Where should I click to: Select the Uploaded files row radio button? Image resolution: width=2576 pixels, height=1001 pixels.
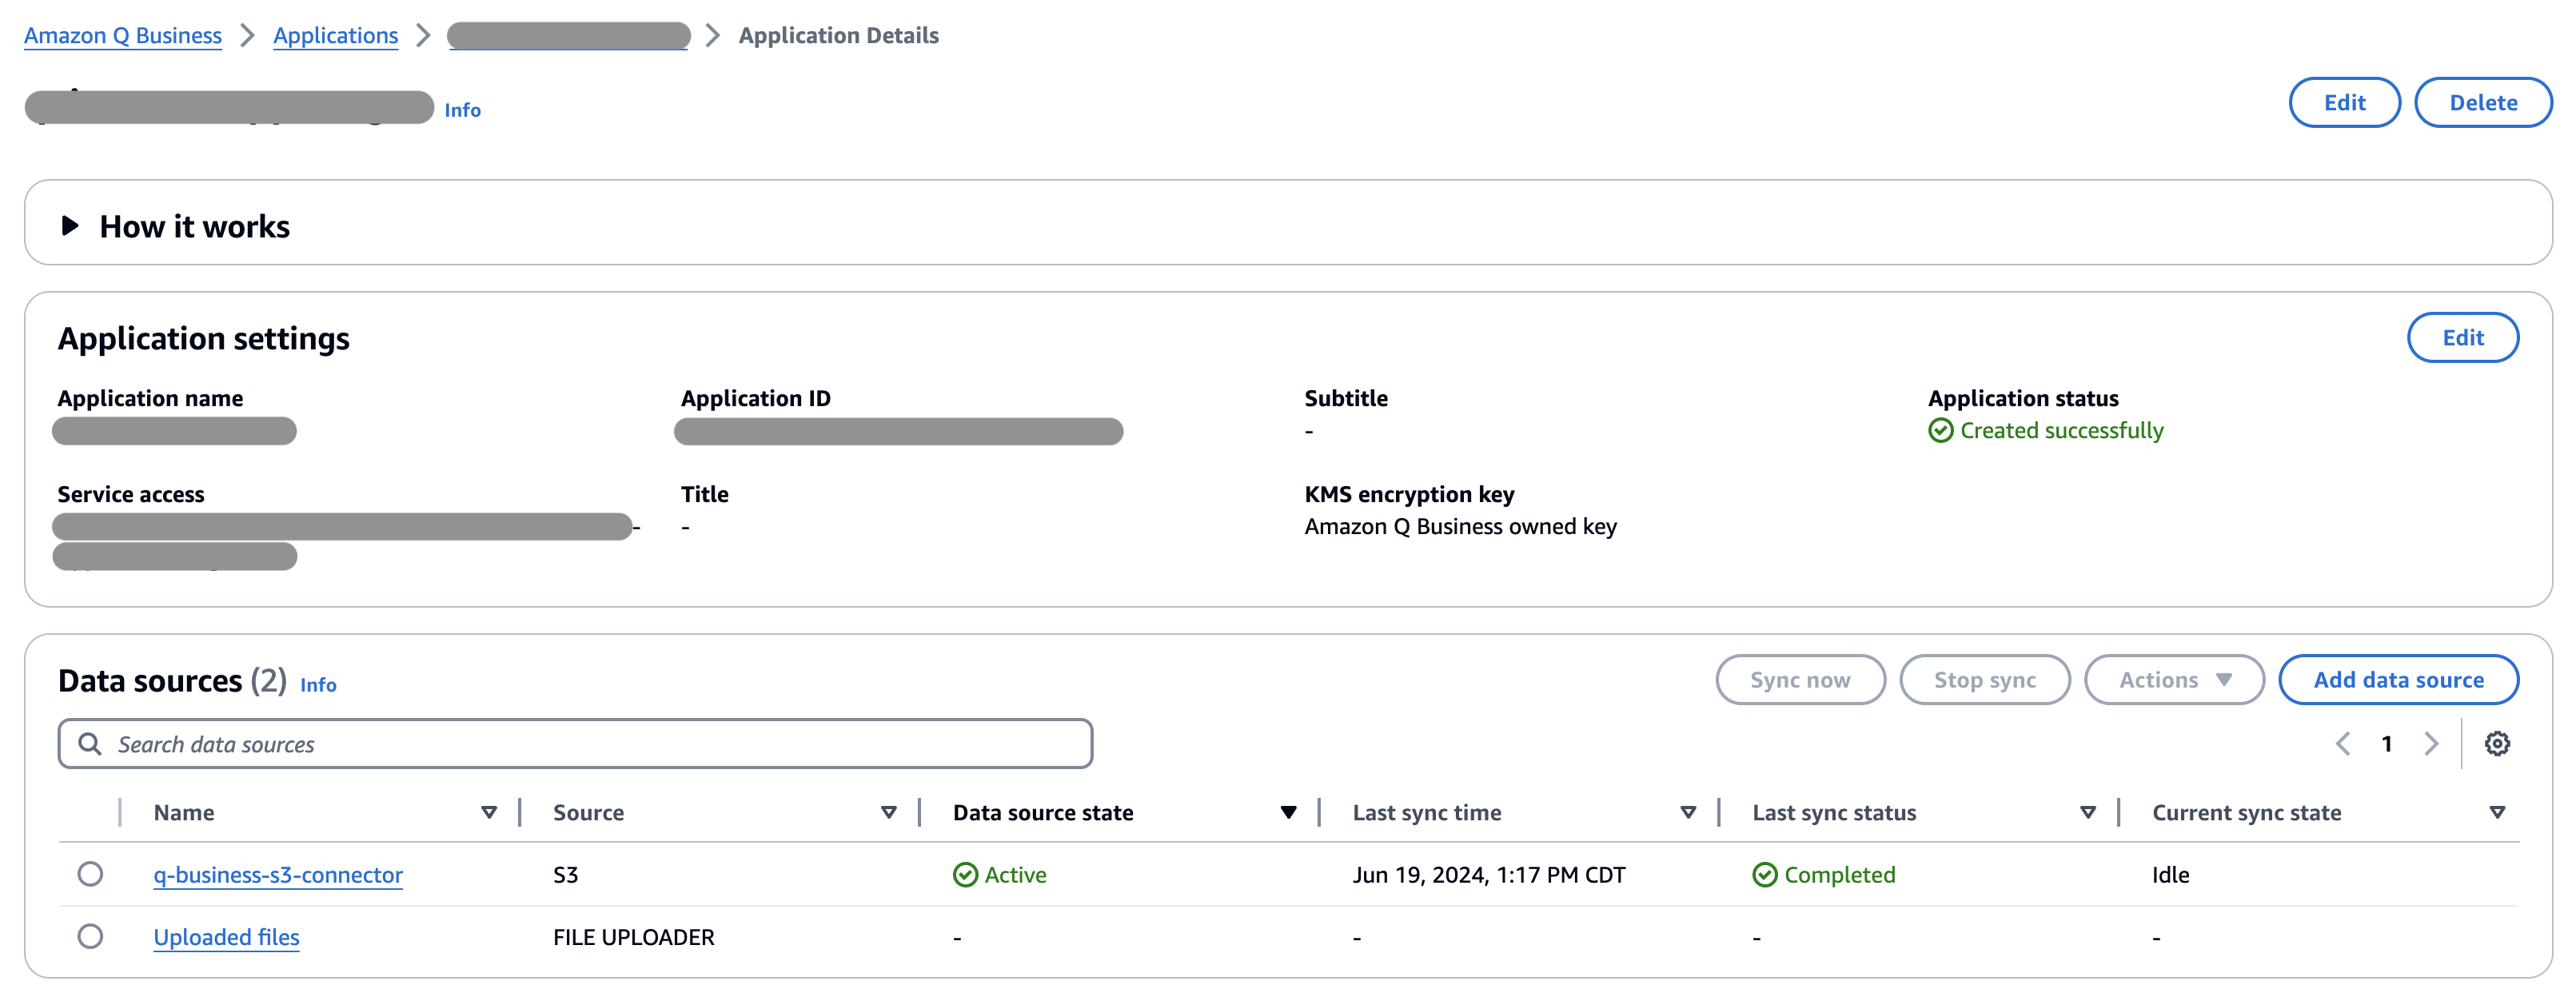91,937
